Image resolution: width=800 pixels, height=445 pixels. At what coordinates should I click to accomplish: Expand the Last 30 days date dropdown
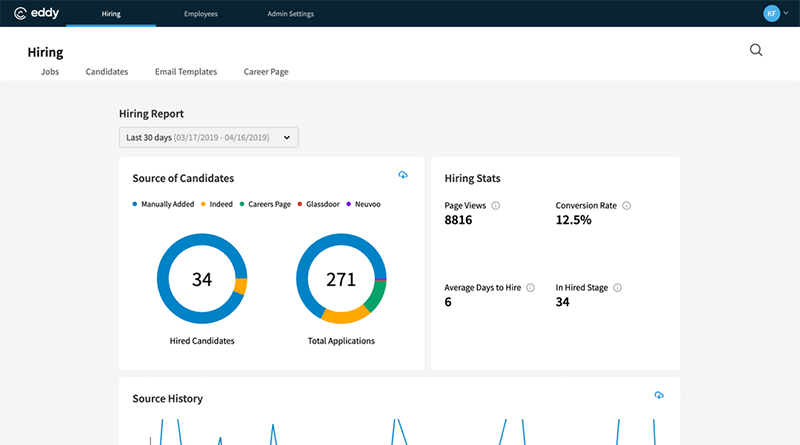[208, 137]
